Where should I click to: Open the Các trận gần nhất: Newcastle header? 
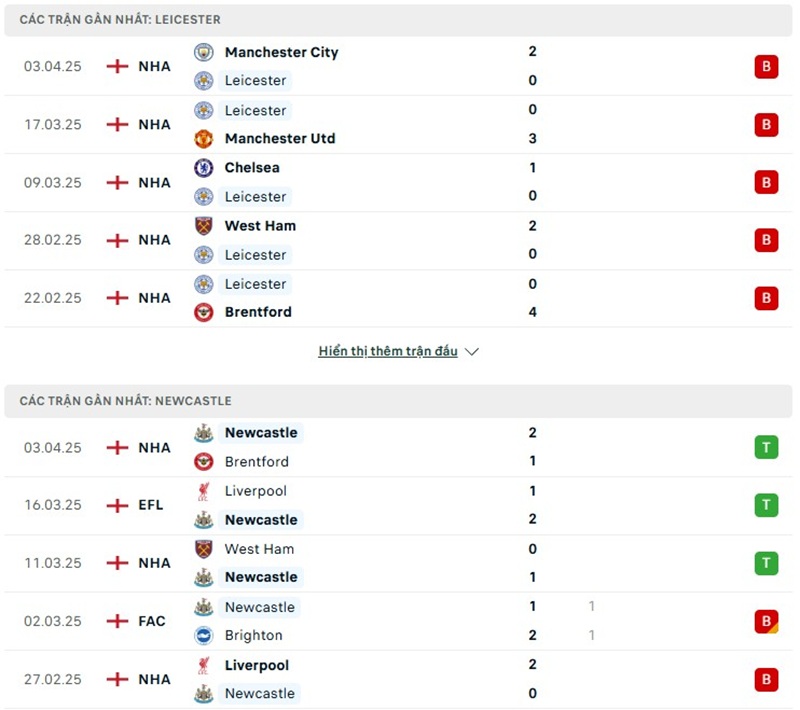[x=125, y=401]
